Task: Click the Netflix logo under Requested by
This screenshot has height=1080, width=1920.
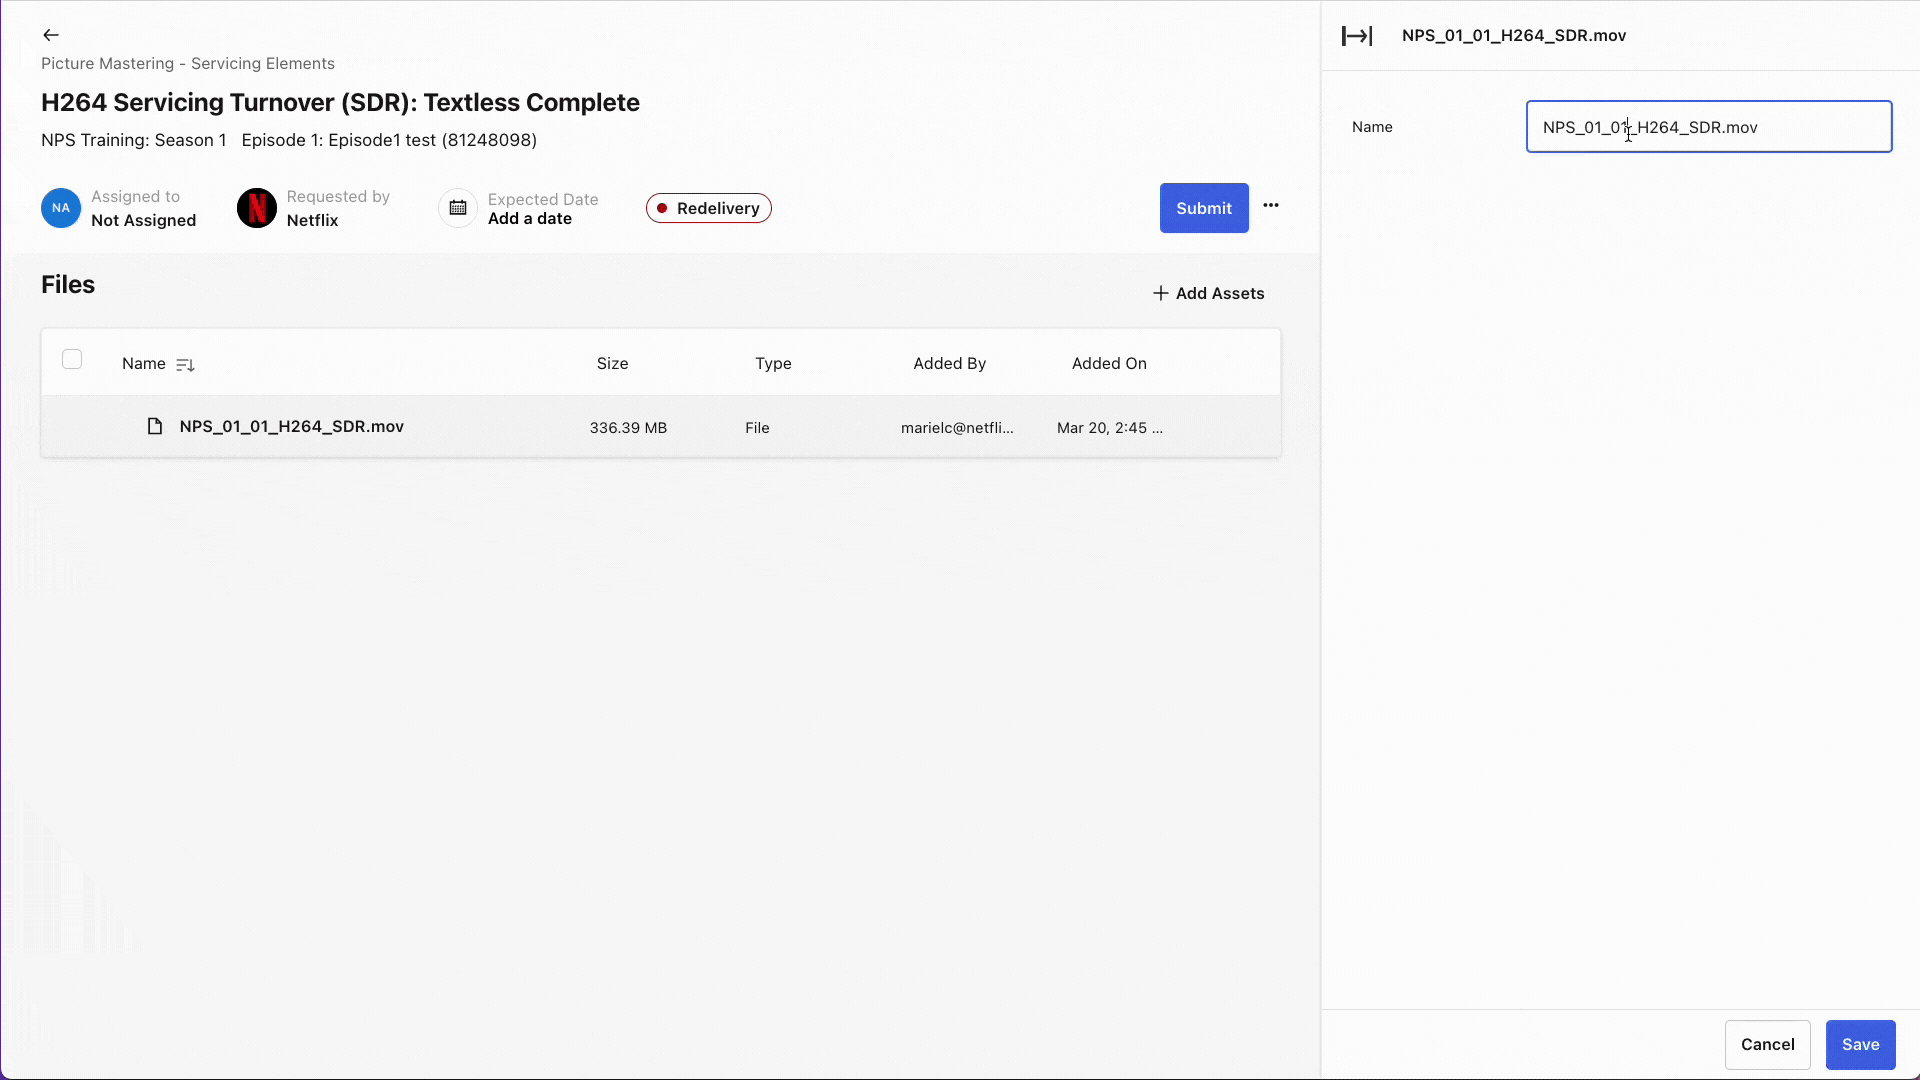Action: pos(256,208)
